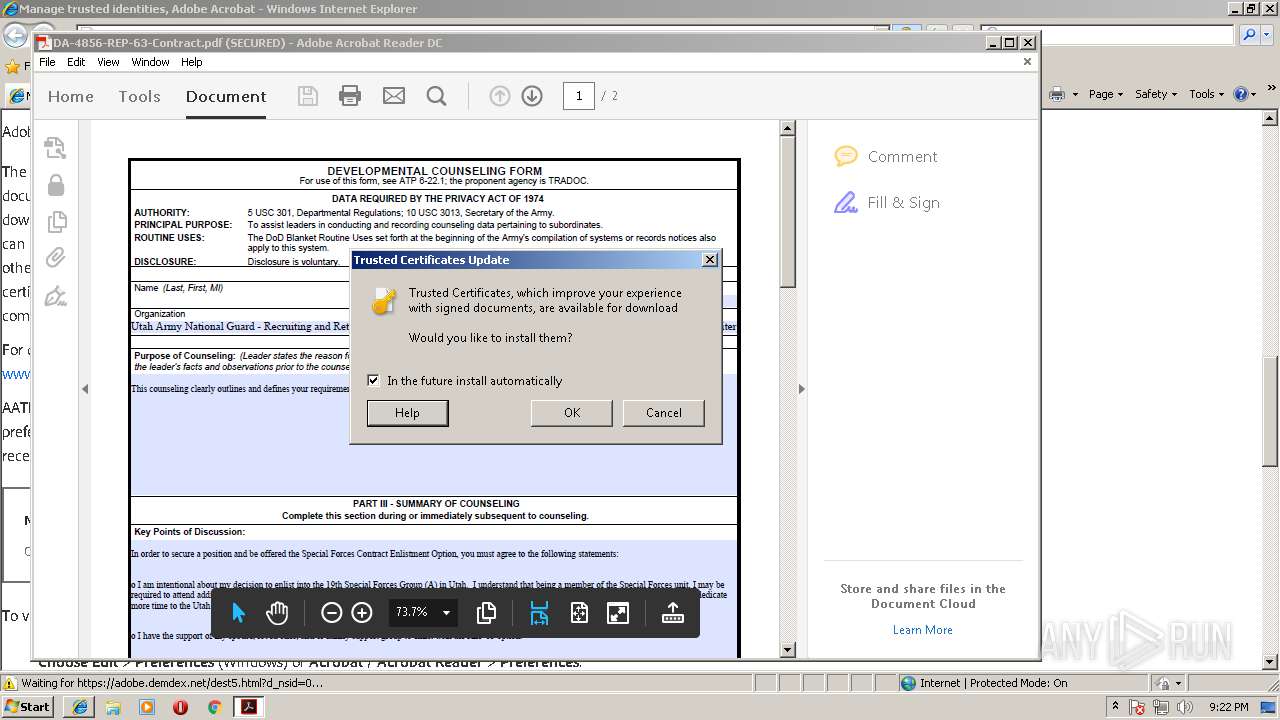Choose the selection arrow tool in floating toolbar
The height and width of the screenshot is (720, 1280).
238,613
